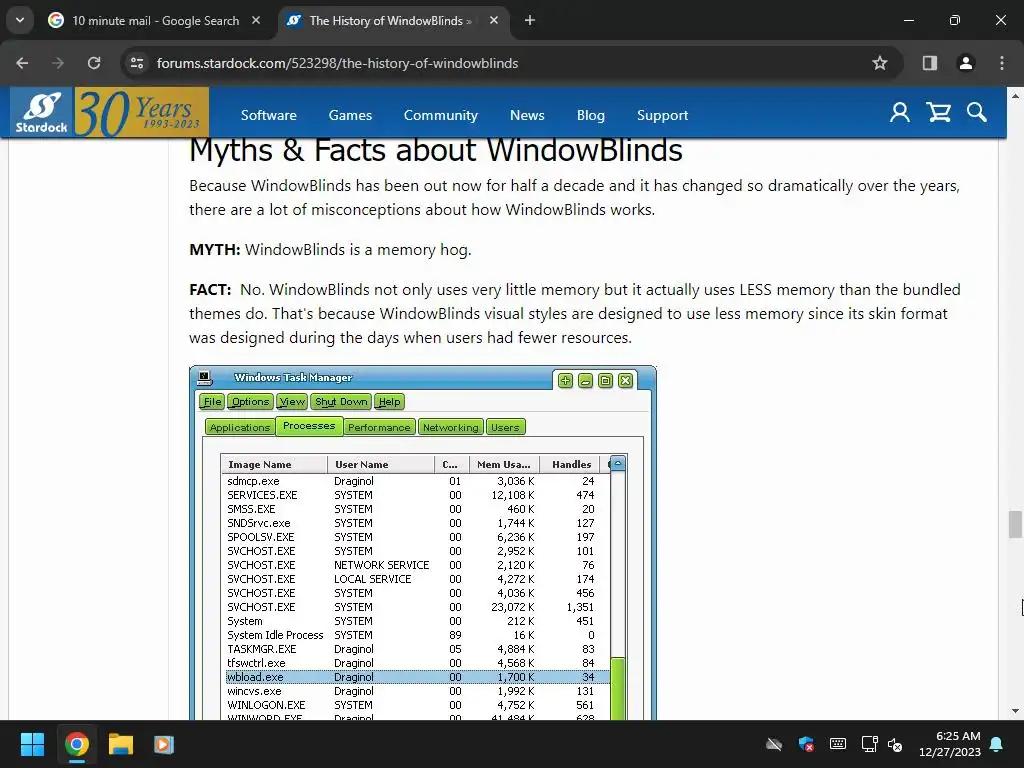Open the Games menu
The image size is (1024, 768).
click(350, 115)
